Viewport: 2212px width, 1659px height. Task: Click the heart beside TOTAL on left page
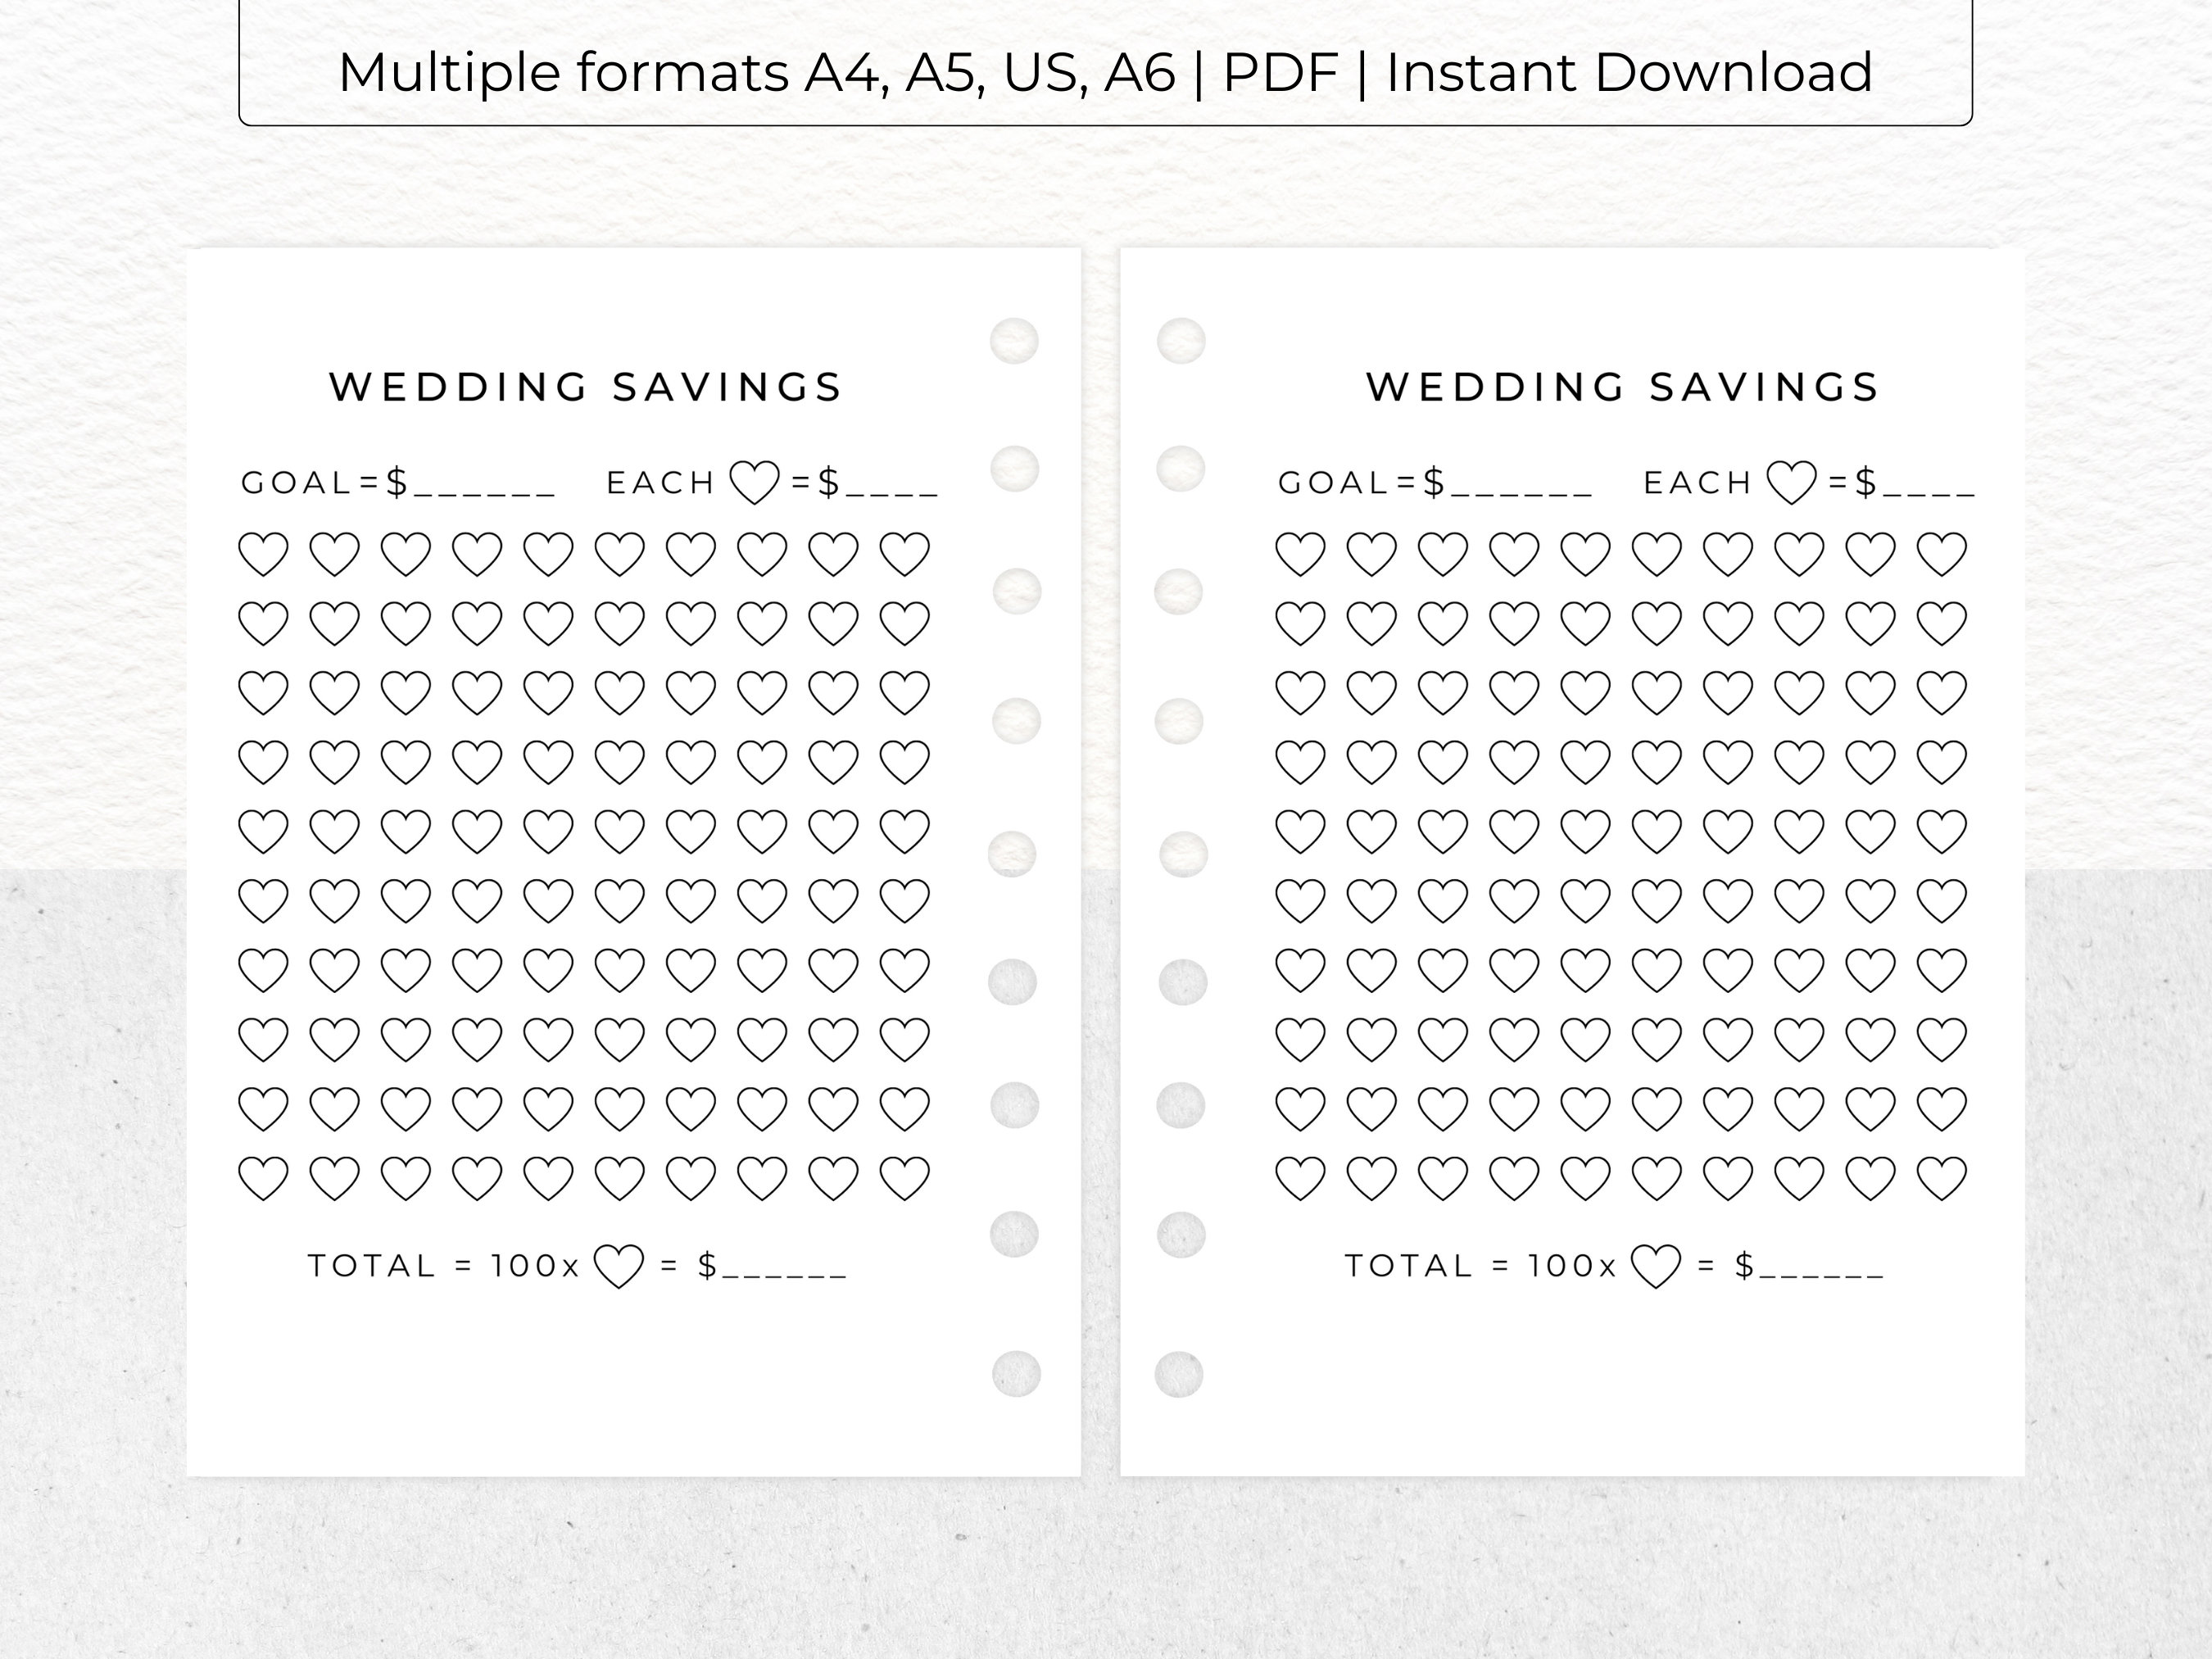point(617,1266)
